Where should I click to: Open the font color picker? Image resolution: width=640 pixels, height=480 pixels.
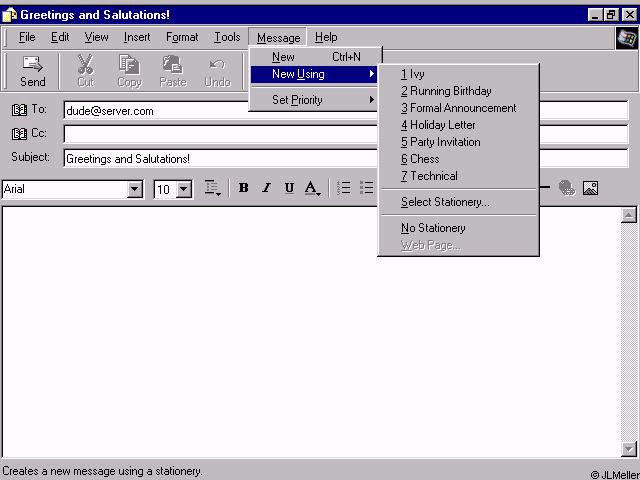pyautogui.click(x=313, y=188)
